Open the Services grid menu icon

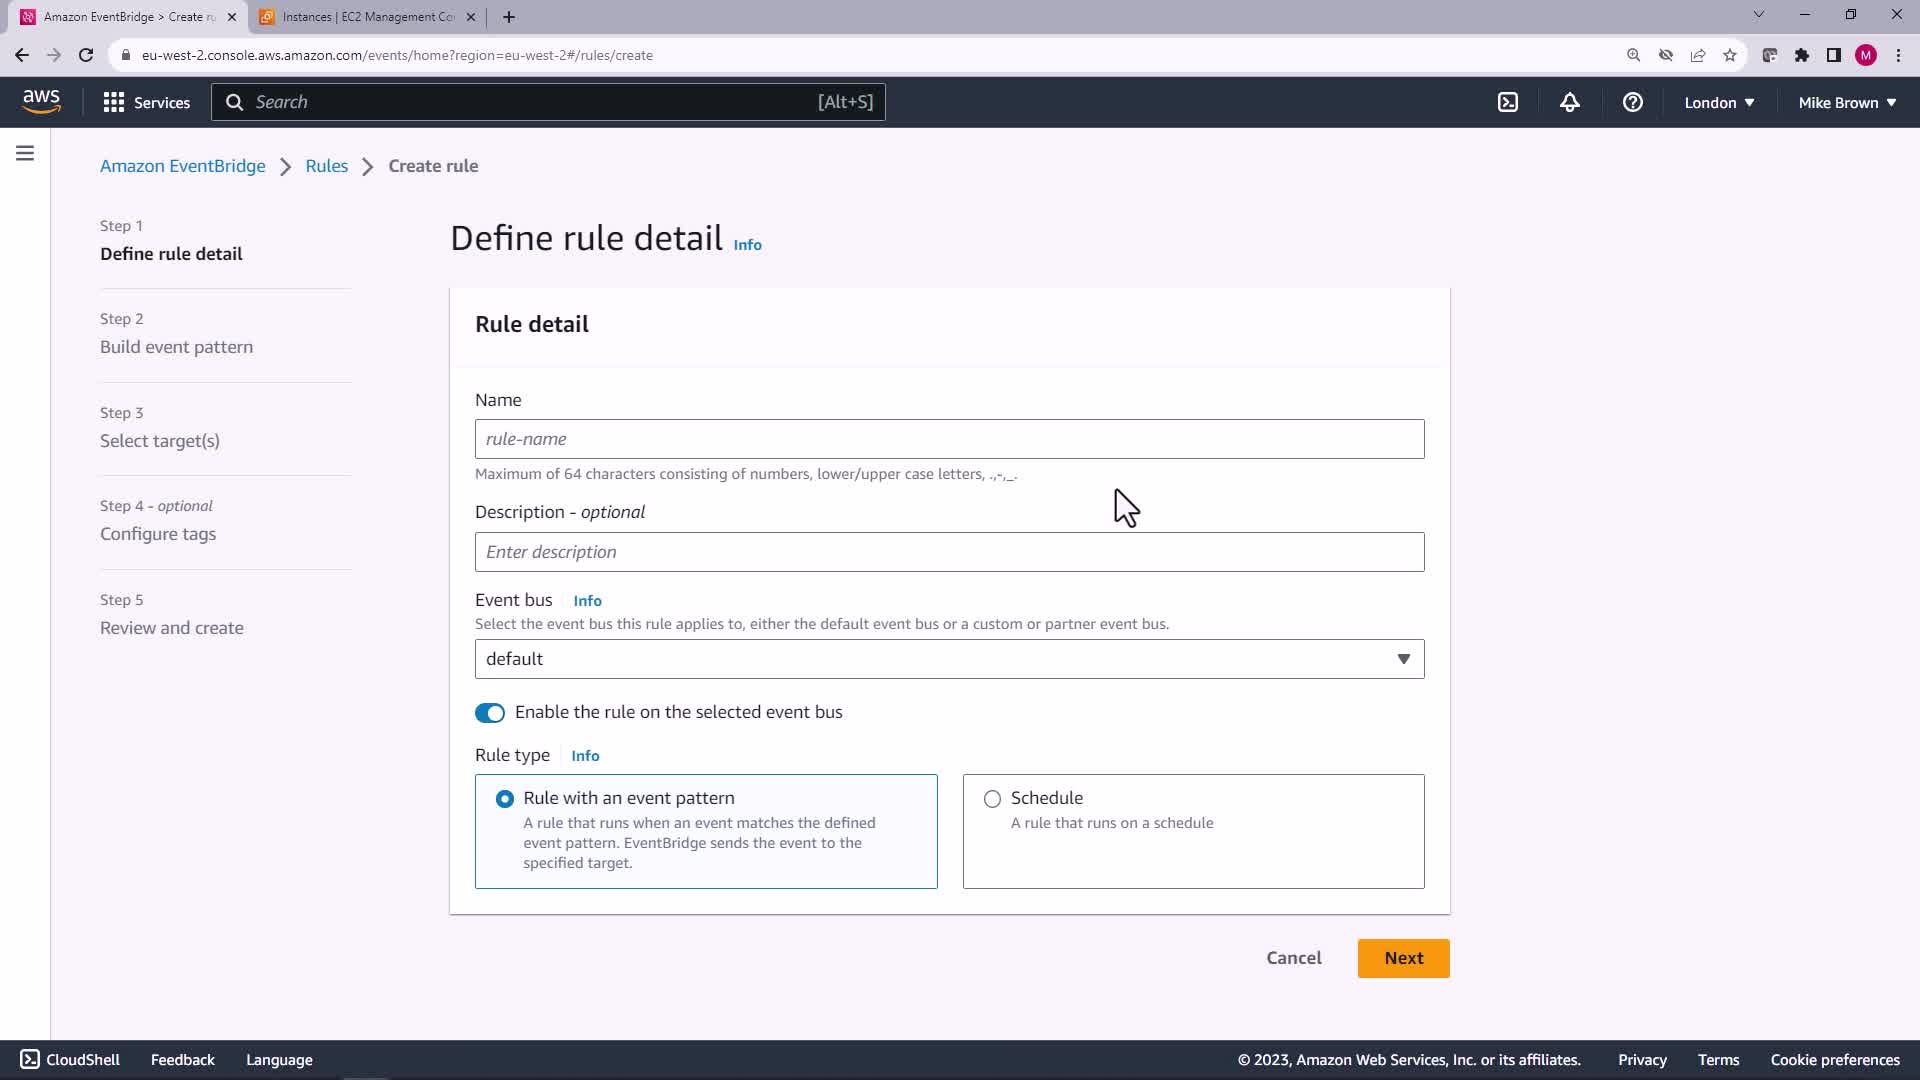114,102
